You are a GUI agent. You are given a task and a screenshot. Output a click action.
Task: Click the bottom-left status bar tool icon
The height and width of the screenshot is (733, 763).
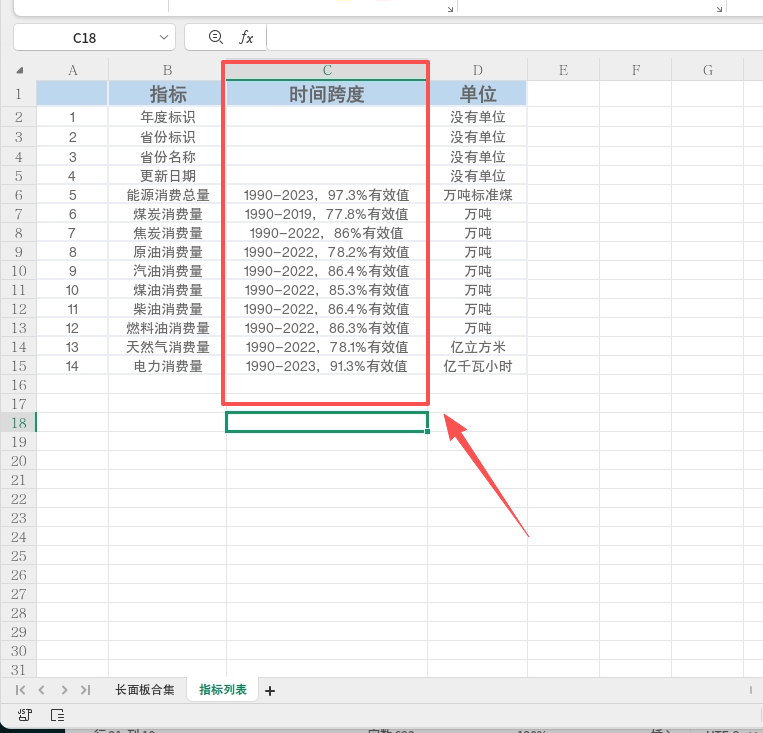pos(25,715)
